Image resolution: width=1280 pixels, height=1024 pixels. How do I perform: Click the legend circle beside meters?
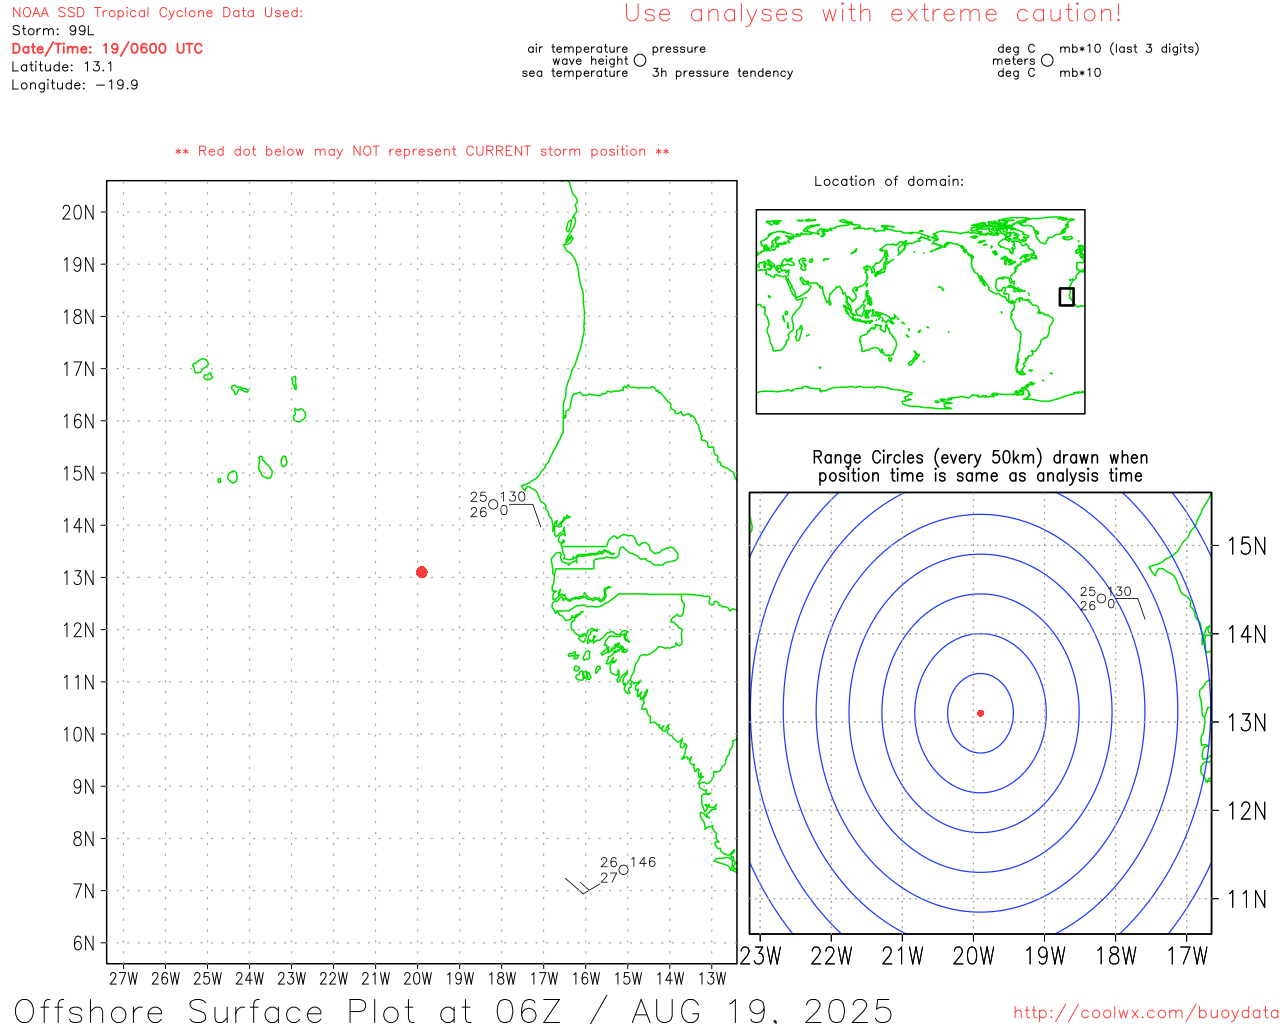click(x=1047, y=61)
